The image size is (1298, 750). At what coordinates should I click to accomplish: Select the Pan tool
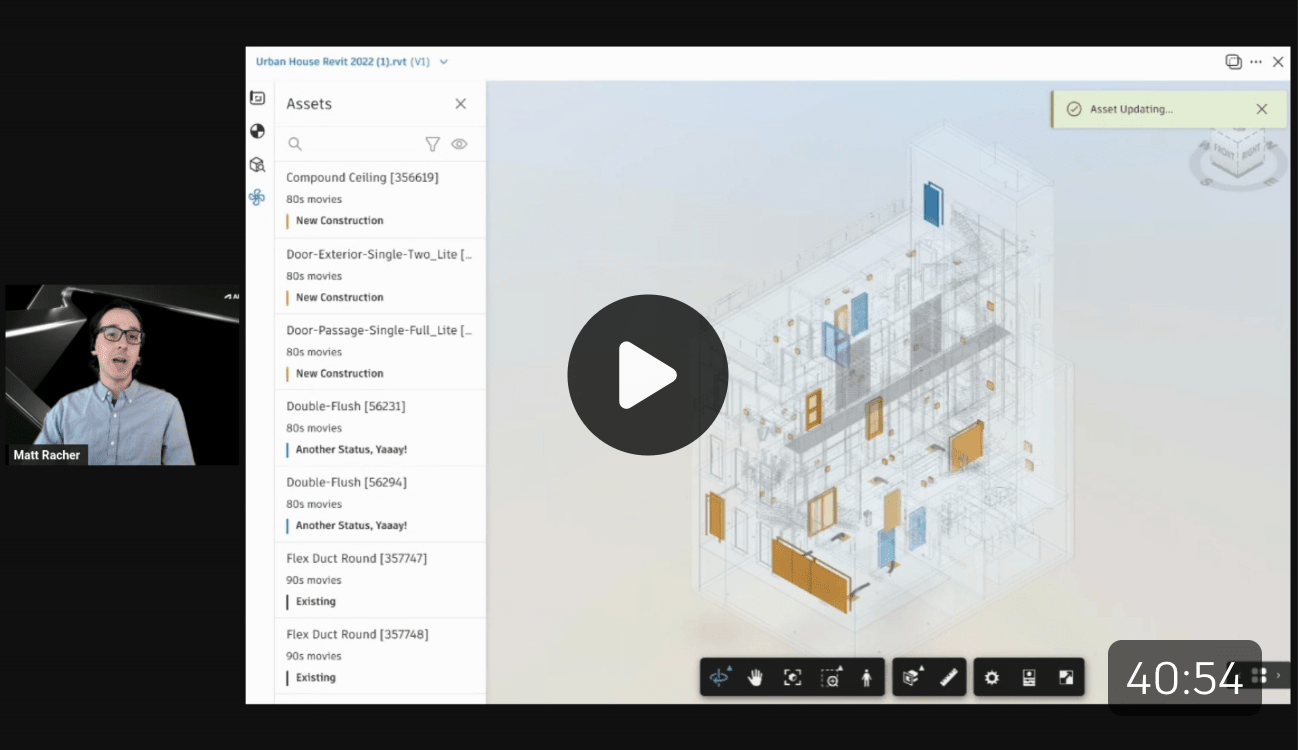click(756, 677)
